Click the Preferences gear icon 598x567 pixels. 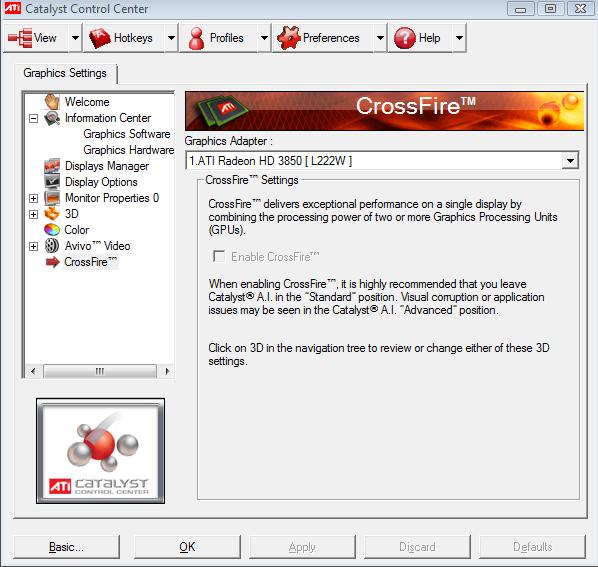[x=289, y=38]
